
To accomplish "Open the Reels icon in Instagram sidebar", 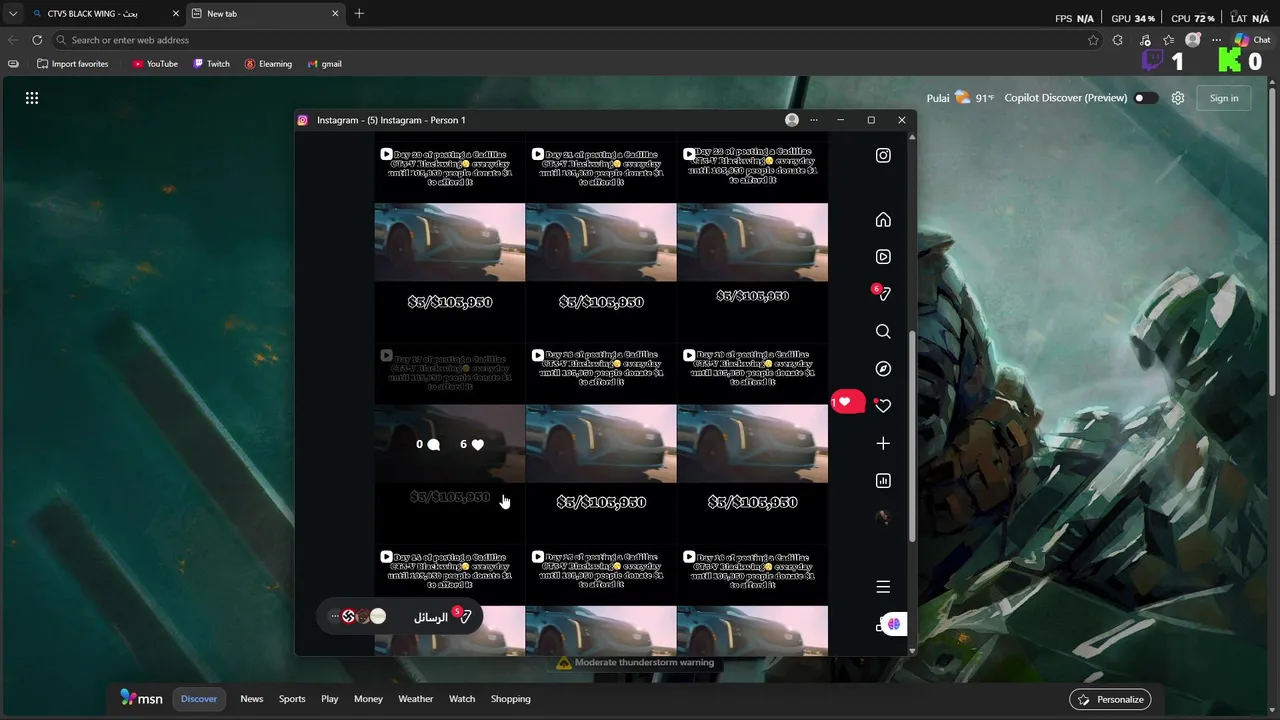I will coord(883,257).
